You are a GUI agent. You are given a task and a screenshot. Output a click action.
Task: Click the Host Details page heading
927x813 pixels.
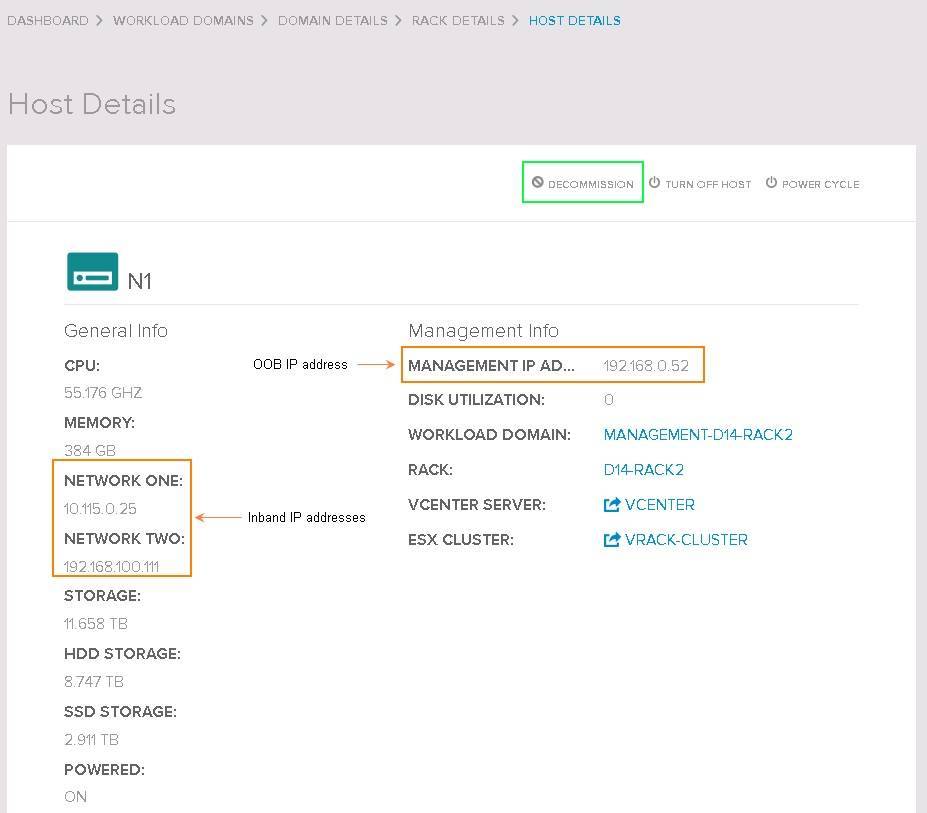pyautogui.click(x=92, y=104)
